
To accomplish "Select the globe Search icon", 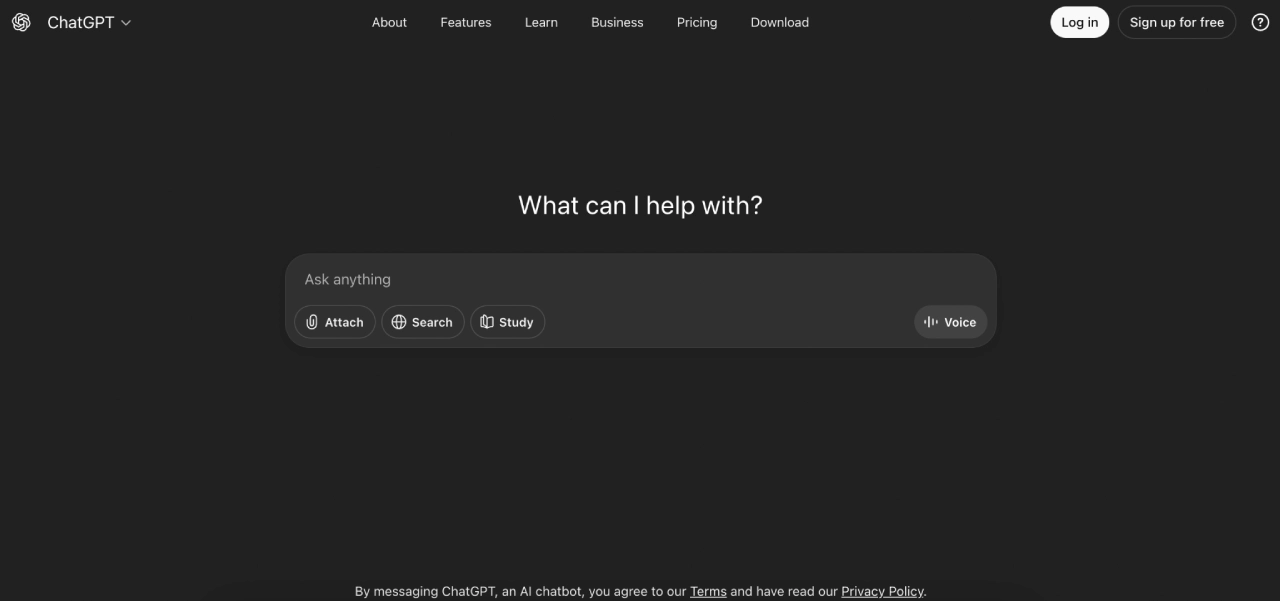I will click(x=399, y=322).
